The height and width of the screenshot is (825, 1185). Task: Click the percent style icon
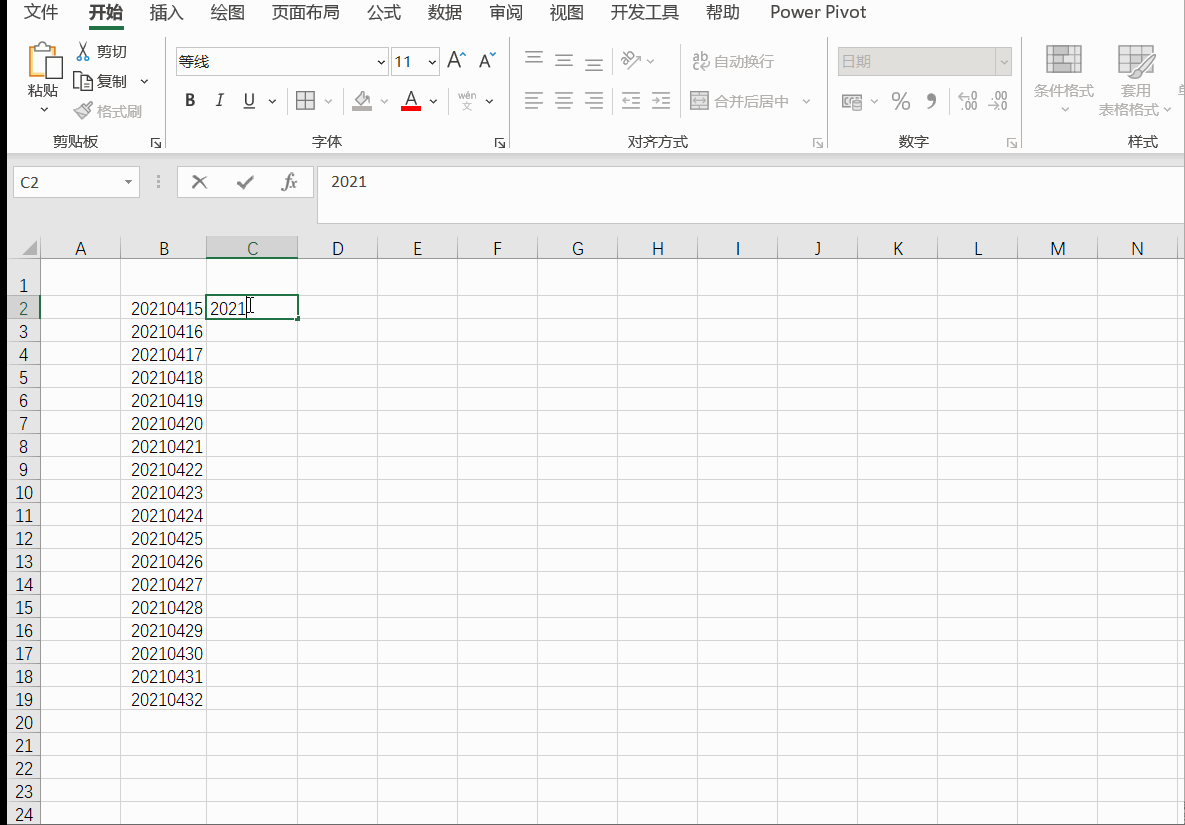901,101
